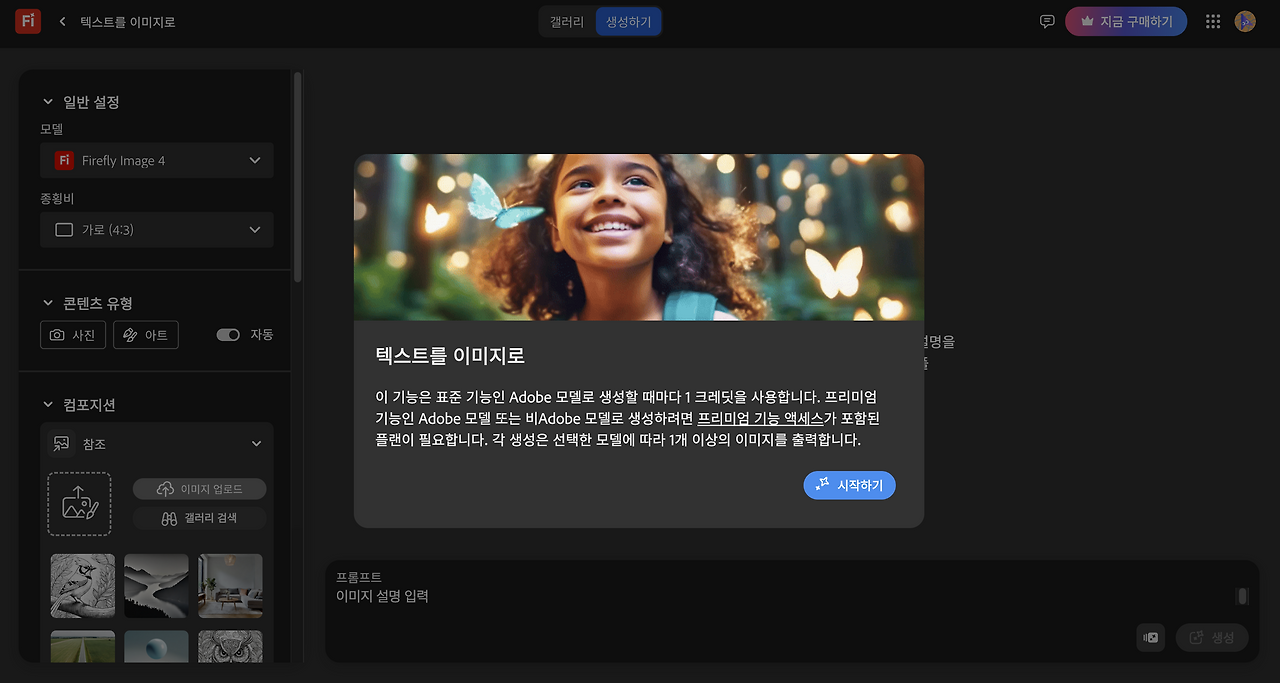Image resolution: width=1280 pixels, height=683 pixels.
Task: Open the apps grid icon
Action: 1212,20
